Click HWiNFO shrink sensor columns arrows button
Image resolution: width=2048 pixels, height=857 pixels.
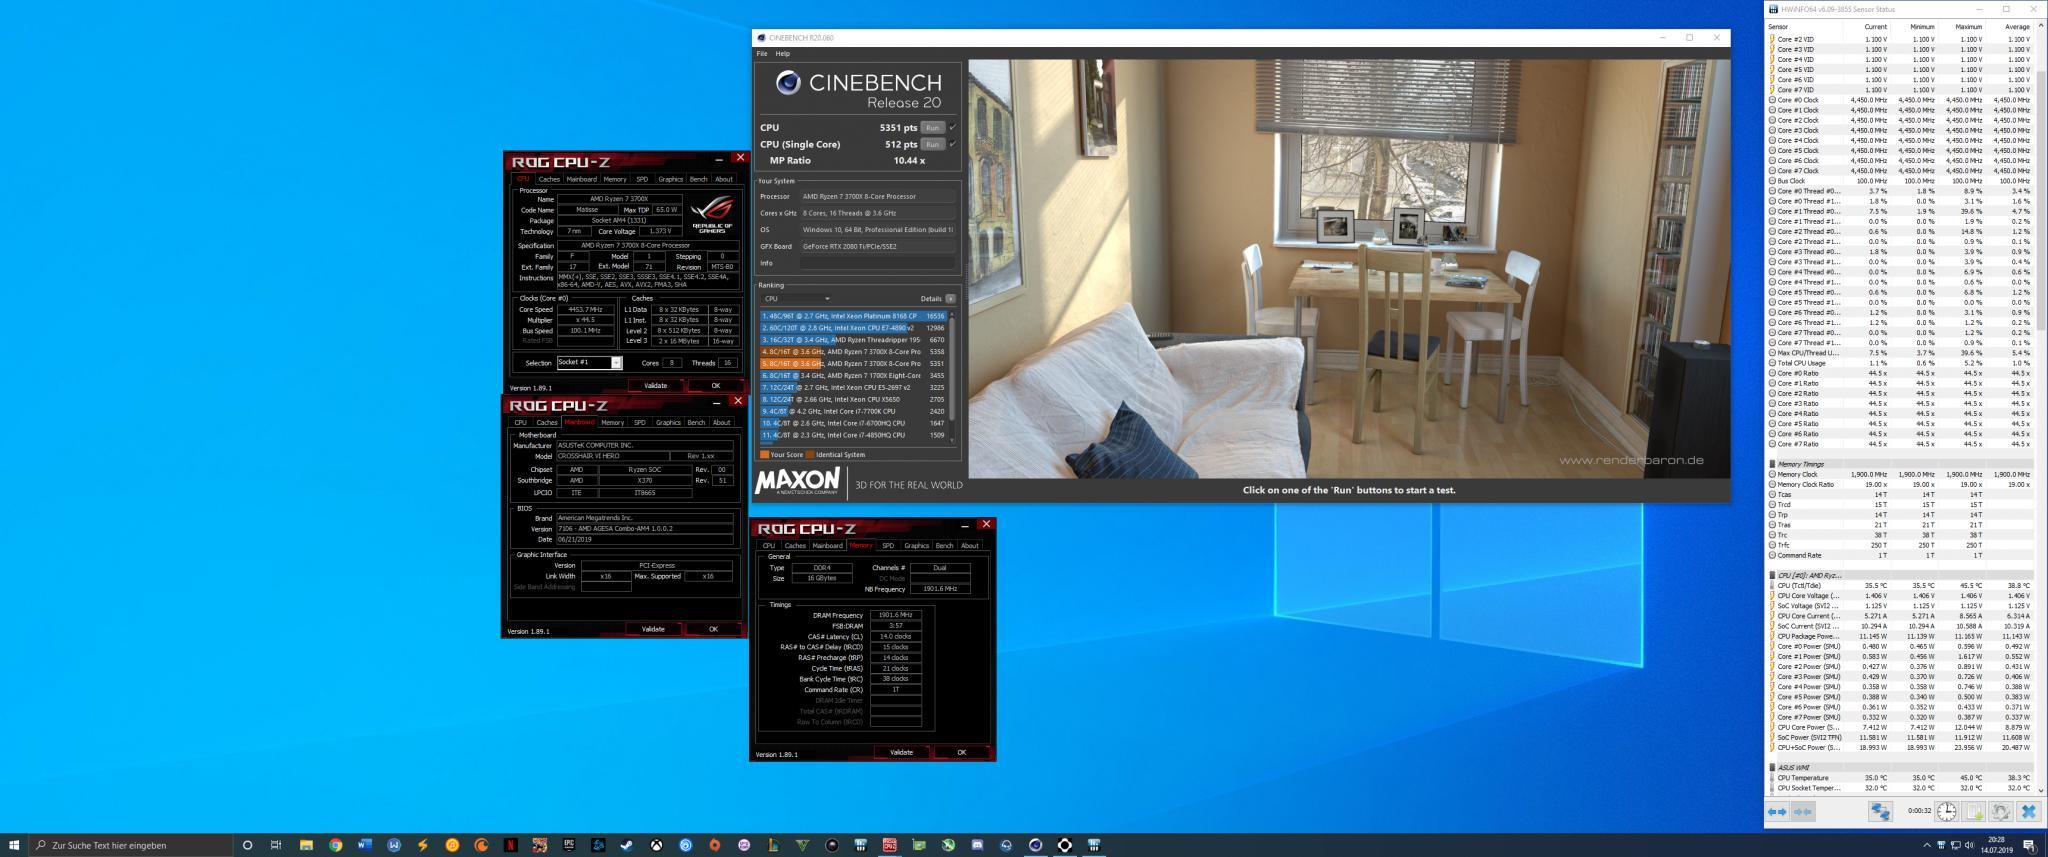(x=1803, y=812)
